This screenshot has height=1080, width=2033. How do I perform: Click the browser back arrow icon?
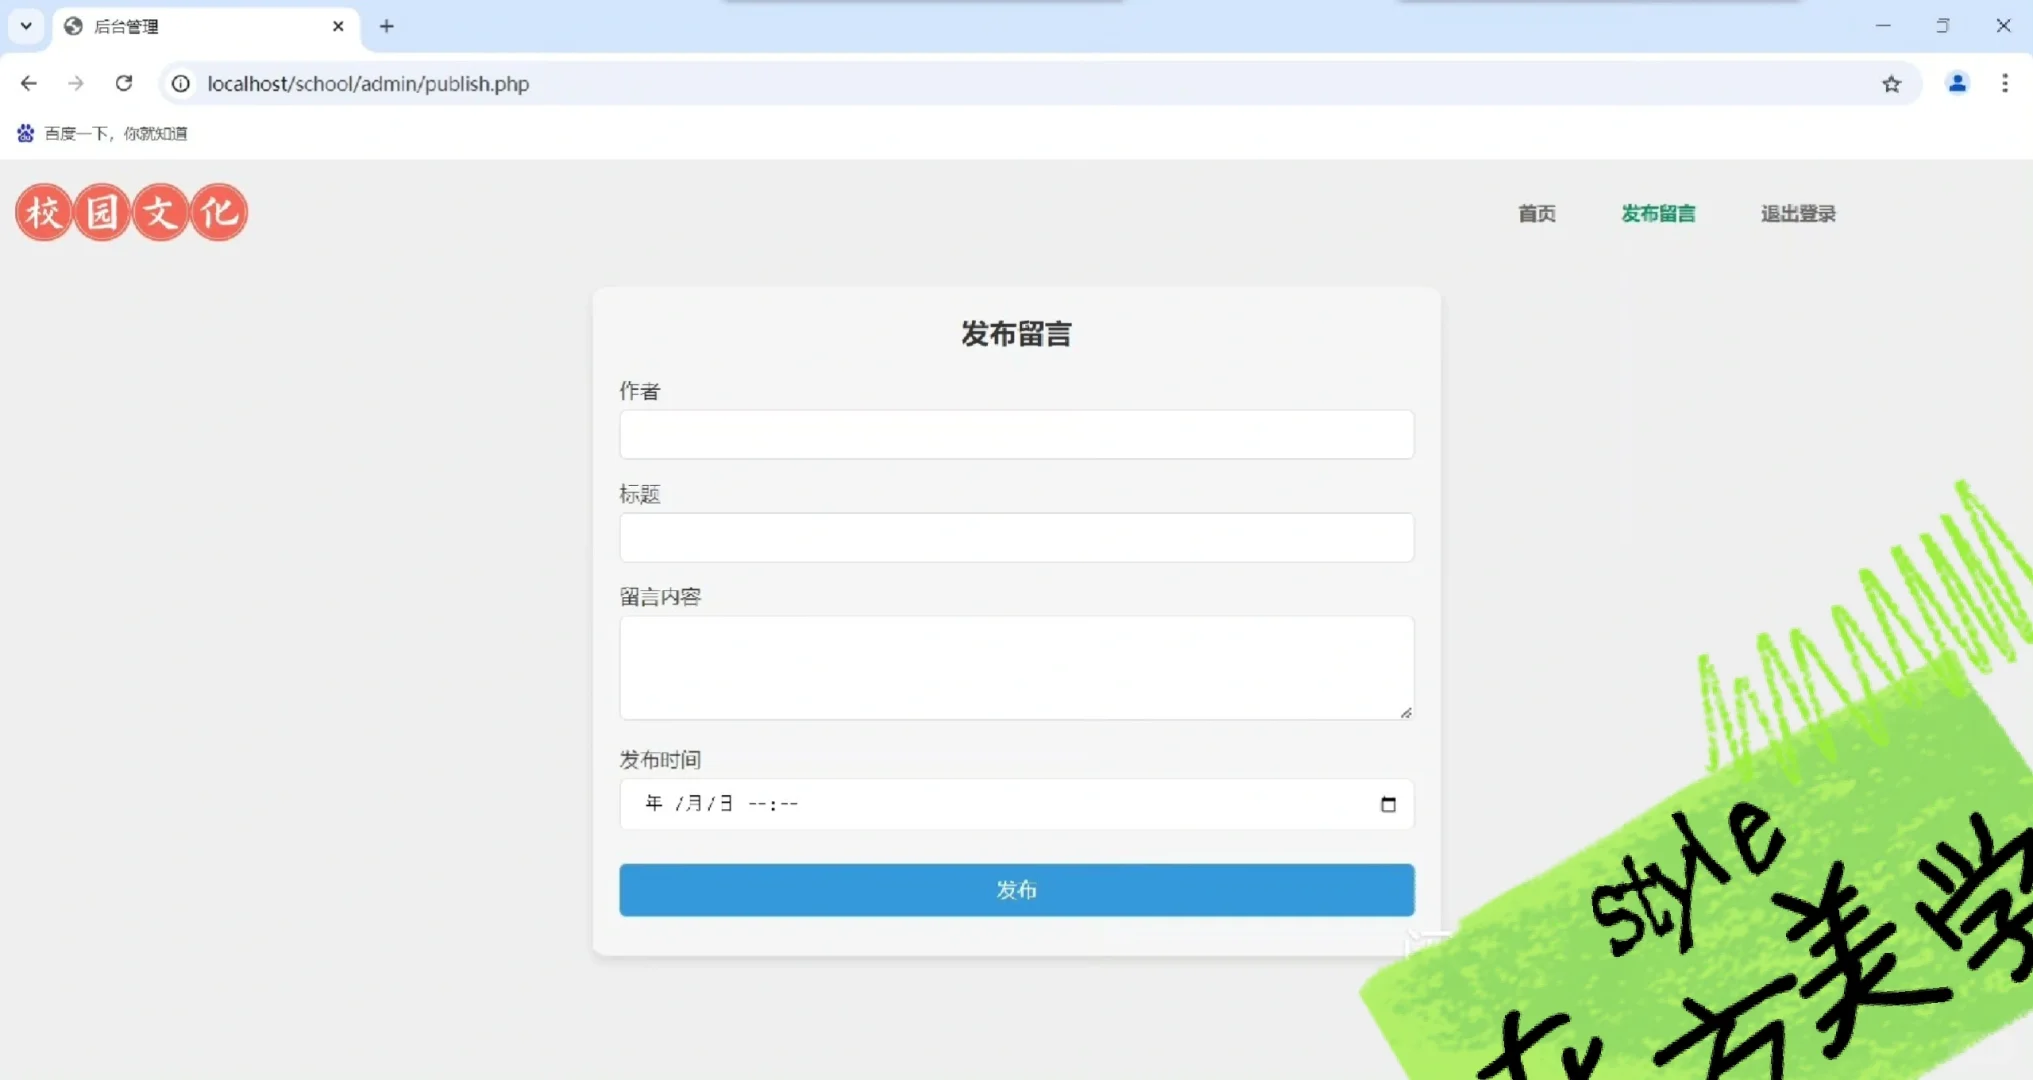[28, 83]
